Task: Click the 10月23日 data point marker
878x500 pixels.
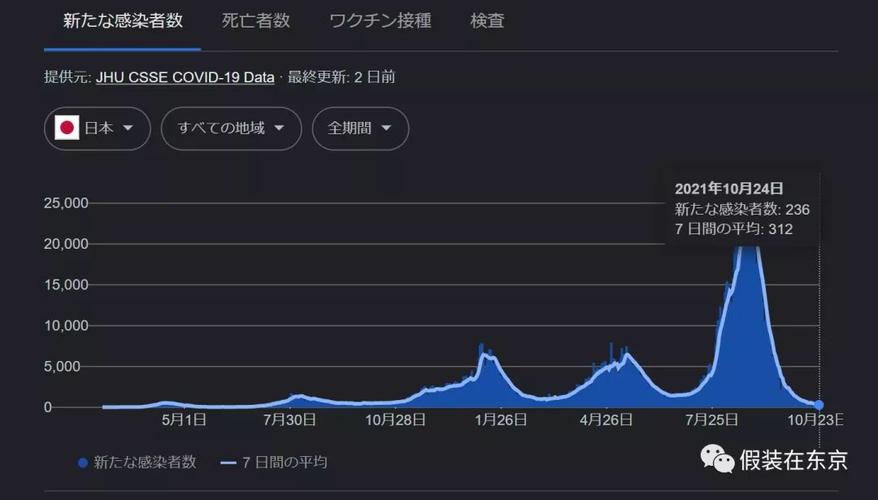Action: [x=819, y=405]
